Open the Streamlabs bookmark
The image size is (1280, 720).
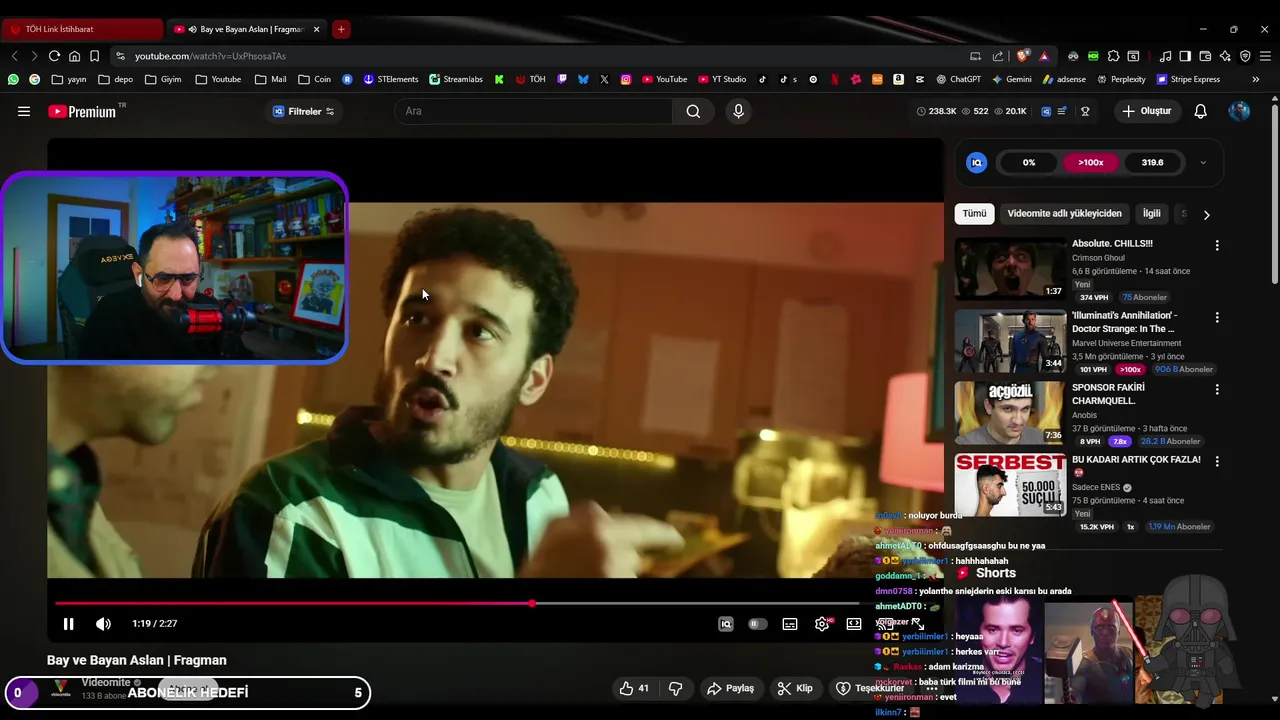click(455, 79)
